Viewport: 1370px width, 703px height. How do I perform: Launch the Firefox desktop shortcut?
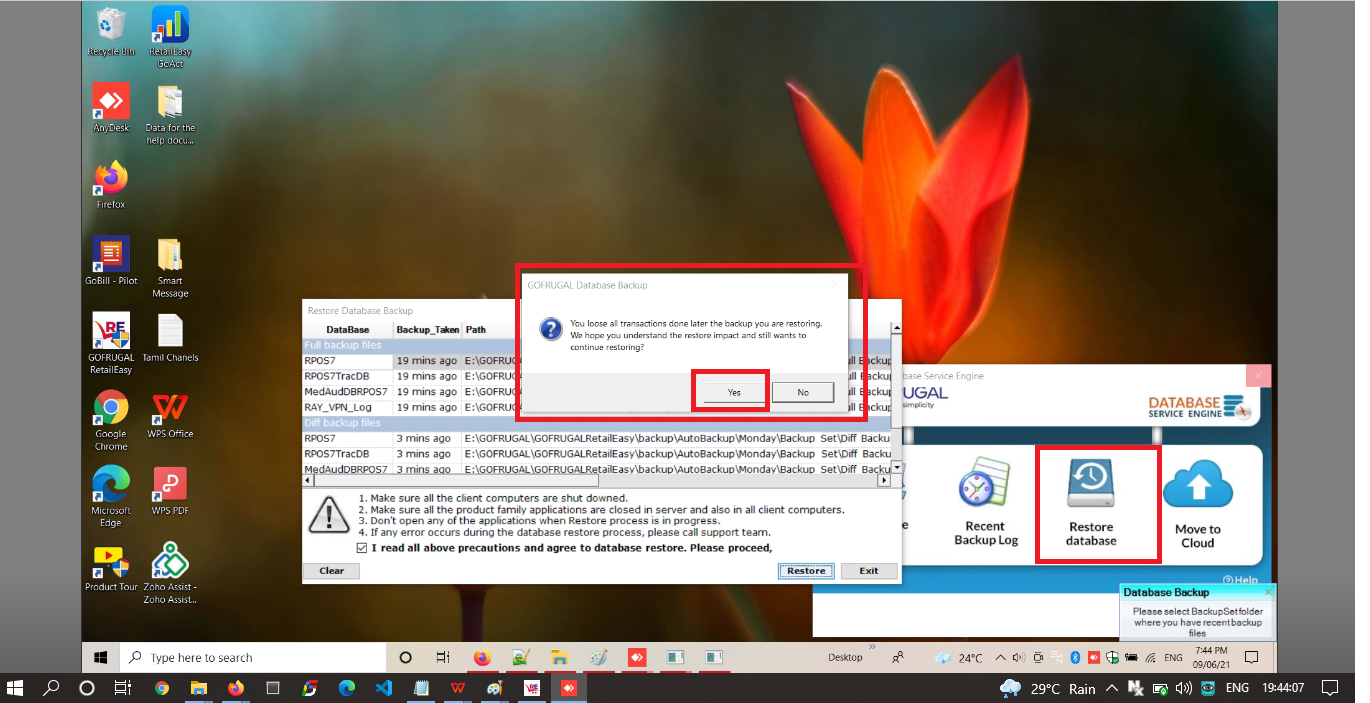pyautogui.click(x=111, y=185)
